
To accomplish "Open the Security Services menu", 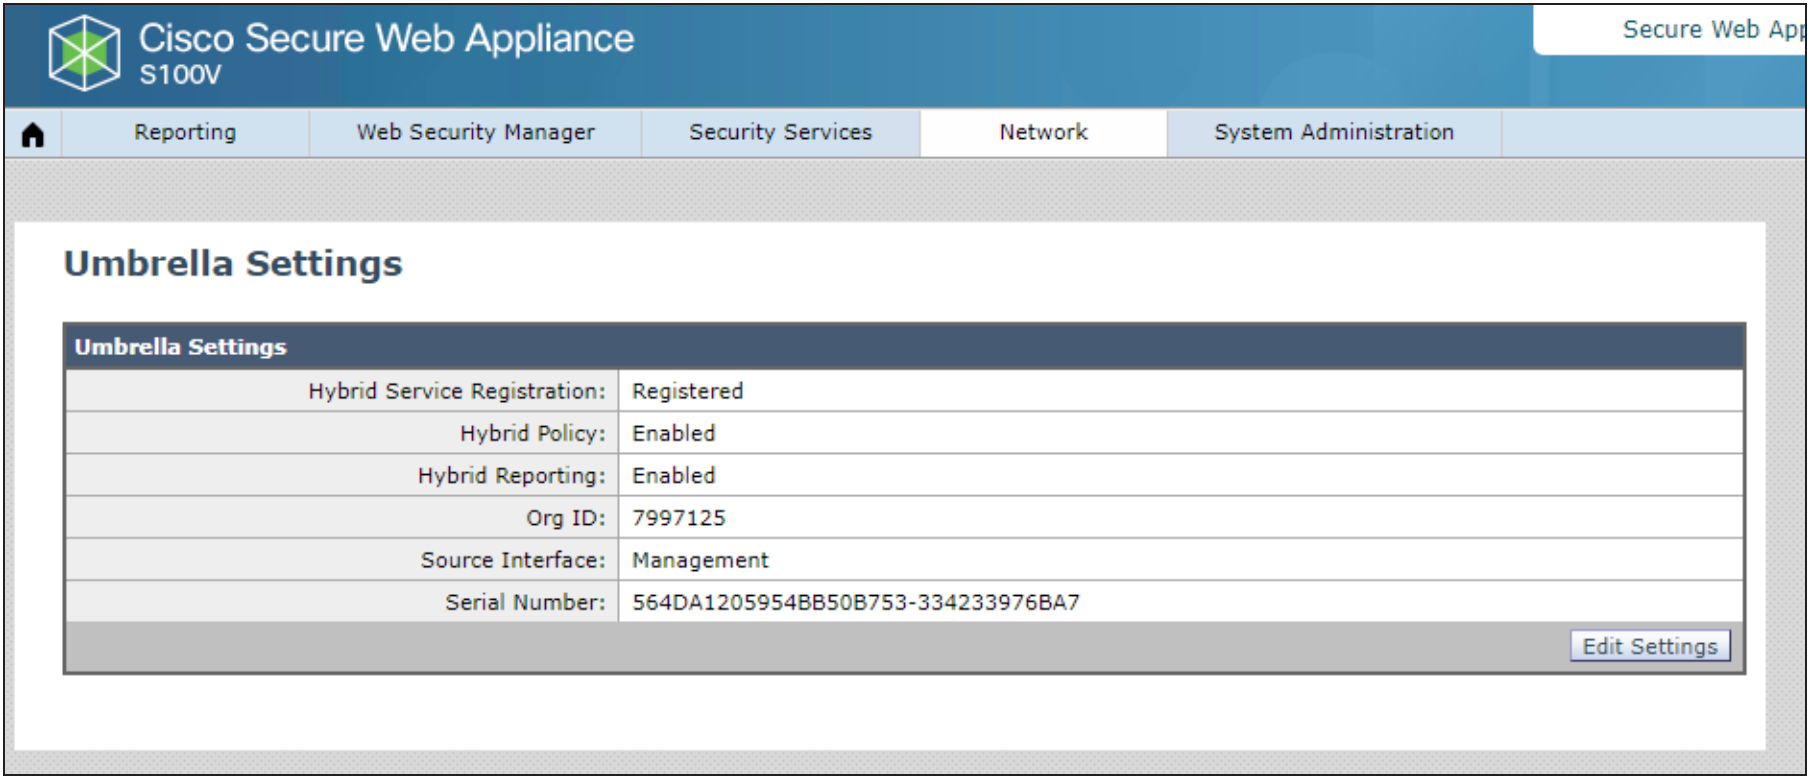I will coord(780,132).
